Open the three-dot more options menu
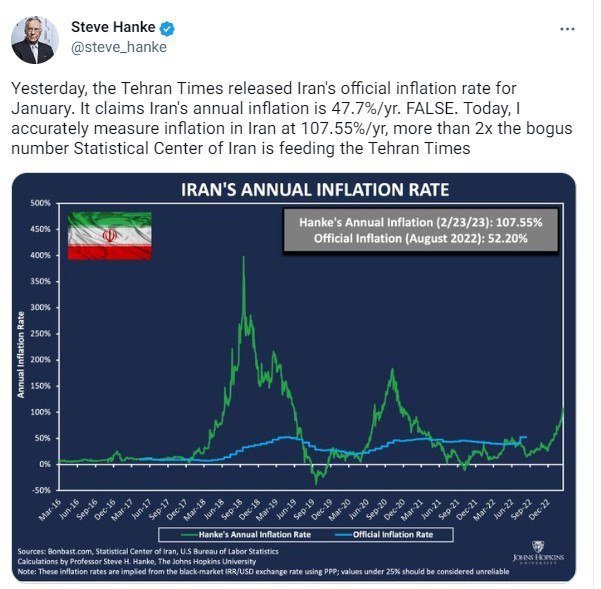 (x=568, y=28)
